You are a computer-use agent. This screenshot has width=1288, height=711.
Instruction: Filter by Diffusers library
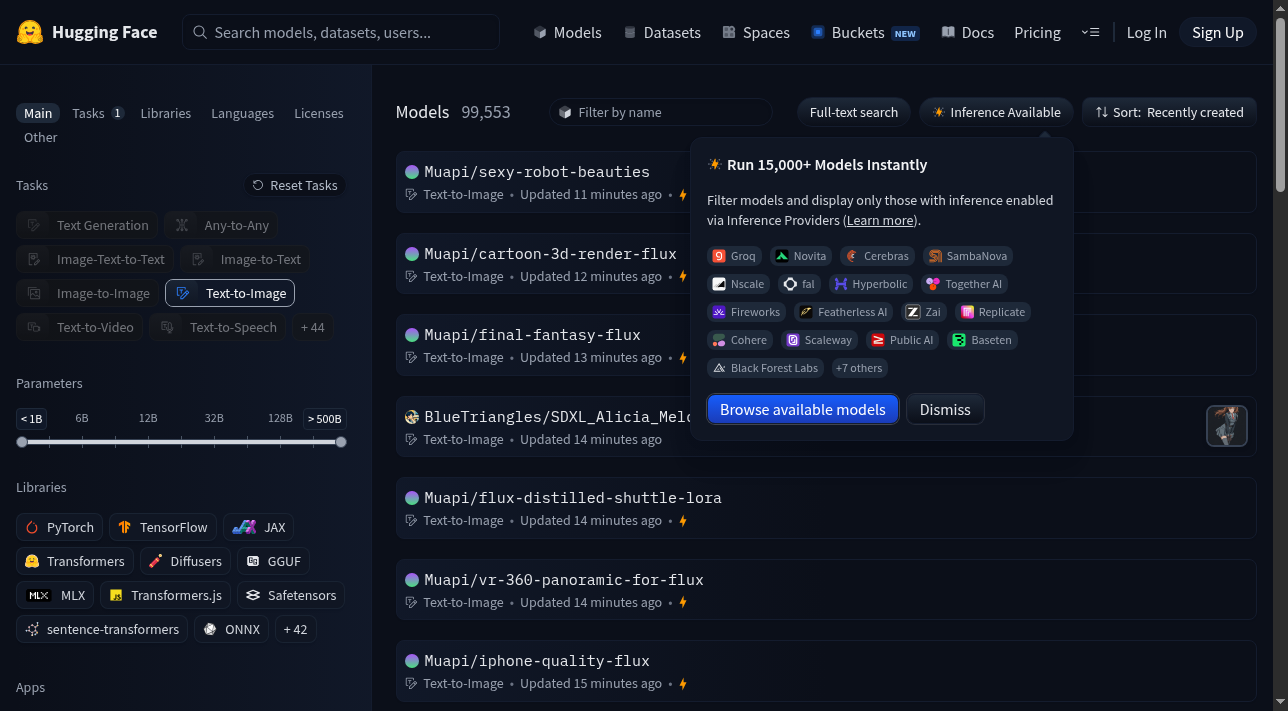point(185,561)
